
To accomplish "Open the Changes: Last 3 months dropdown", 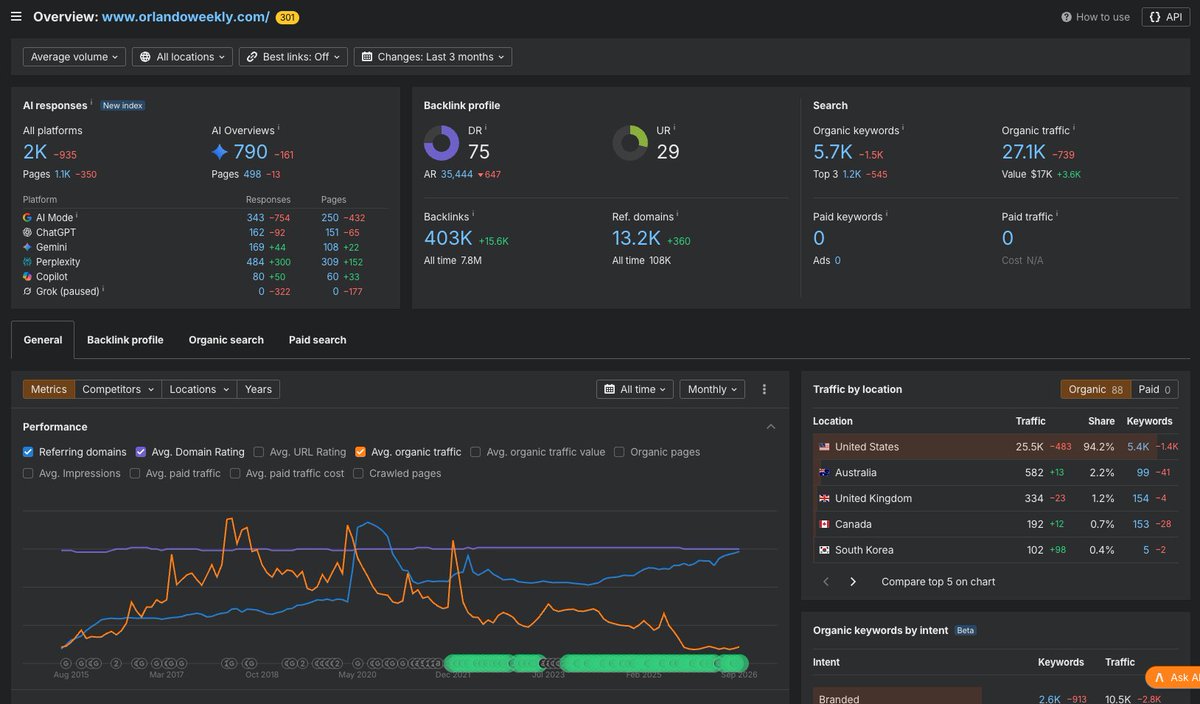I will (x=433, y=57).
